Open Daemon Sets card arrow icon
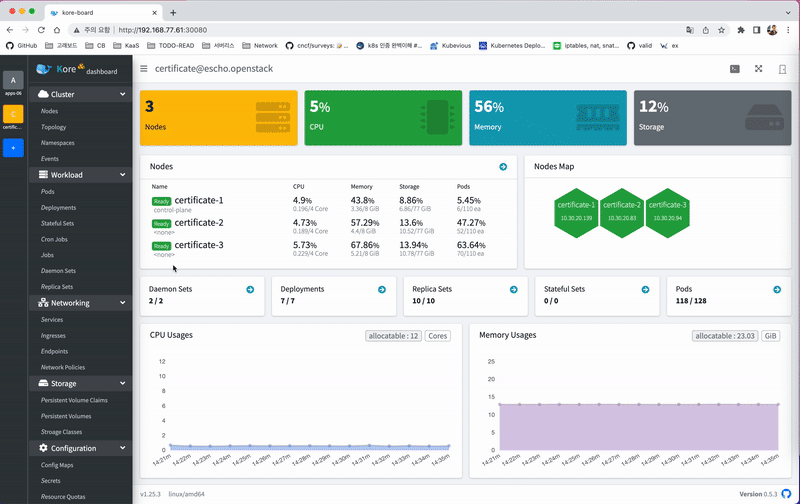Viewport: 800px width, 504px height. coord(250,289)
